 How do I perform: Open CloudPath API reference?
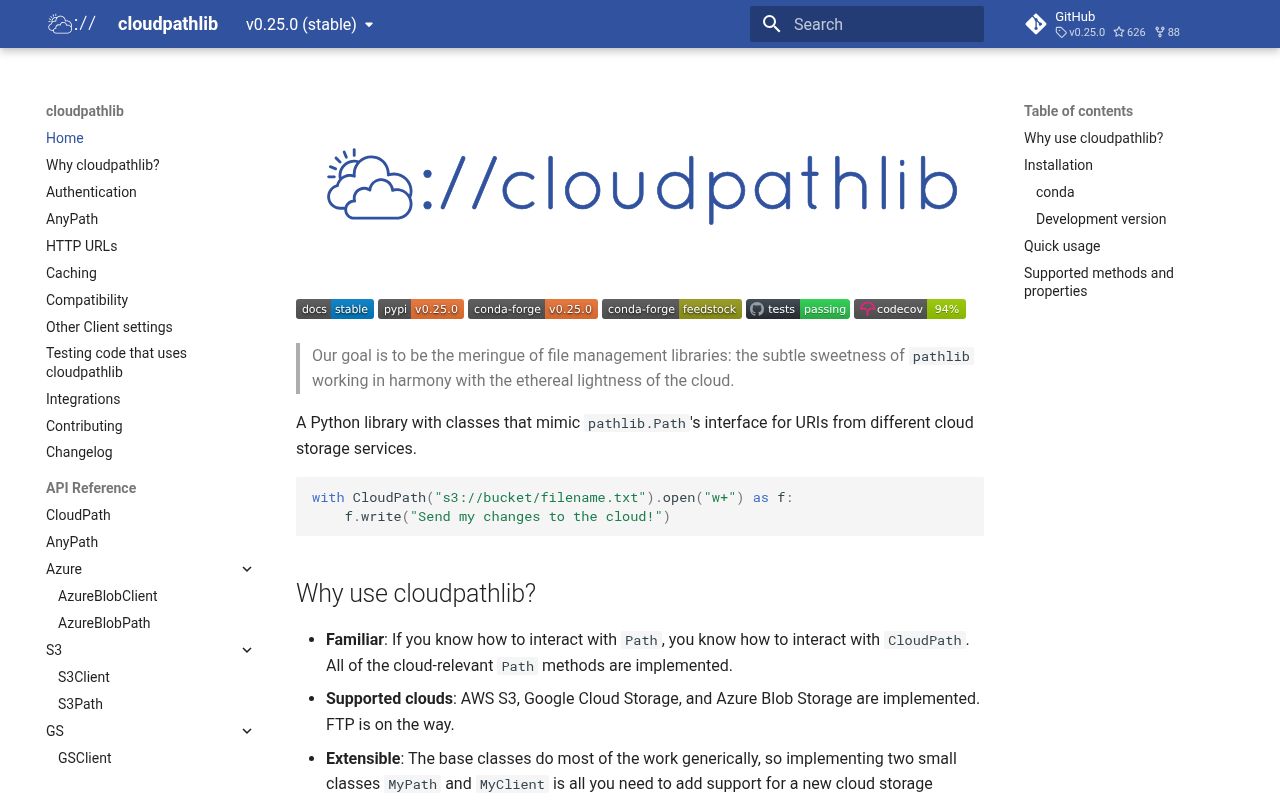(x=78, y=515)
